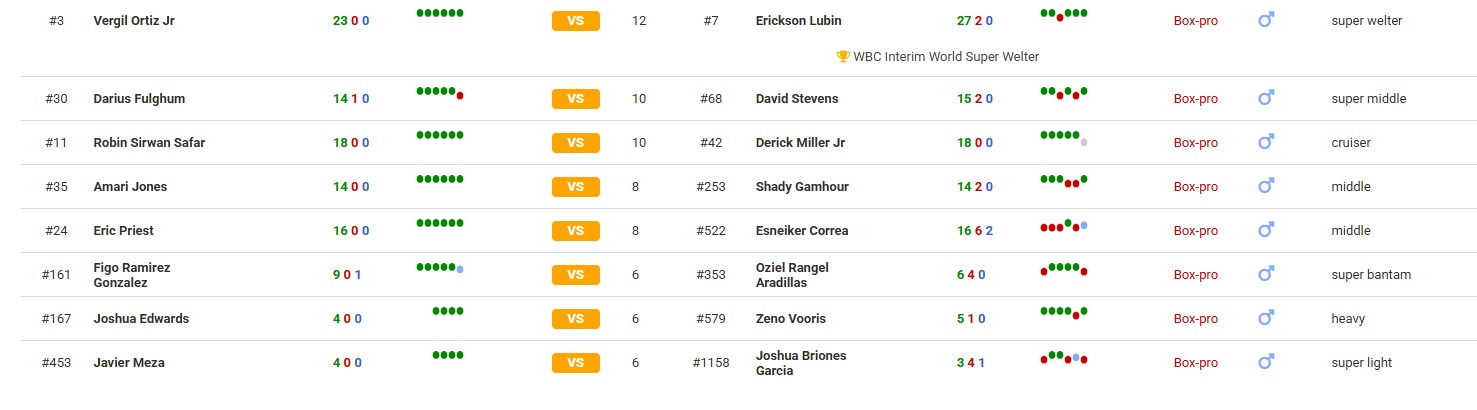Viewport: 1477px width, 410px height.
Task: Click the male icon in Darius Fulghum row
Action: (x=1265, y=98)
